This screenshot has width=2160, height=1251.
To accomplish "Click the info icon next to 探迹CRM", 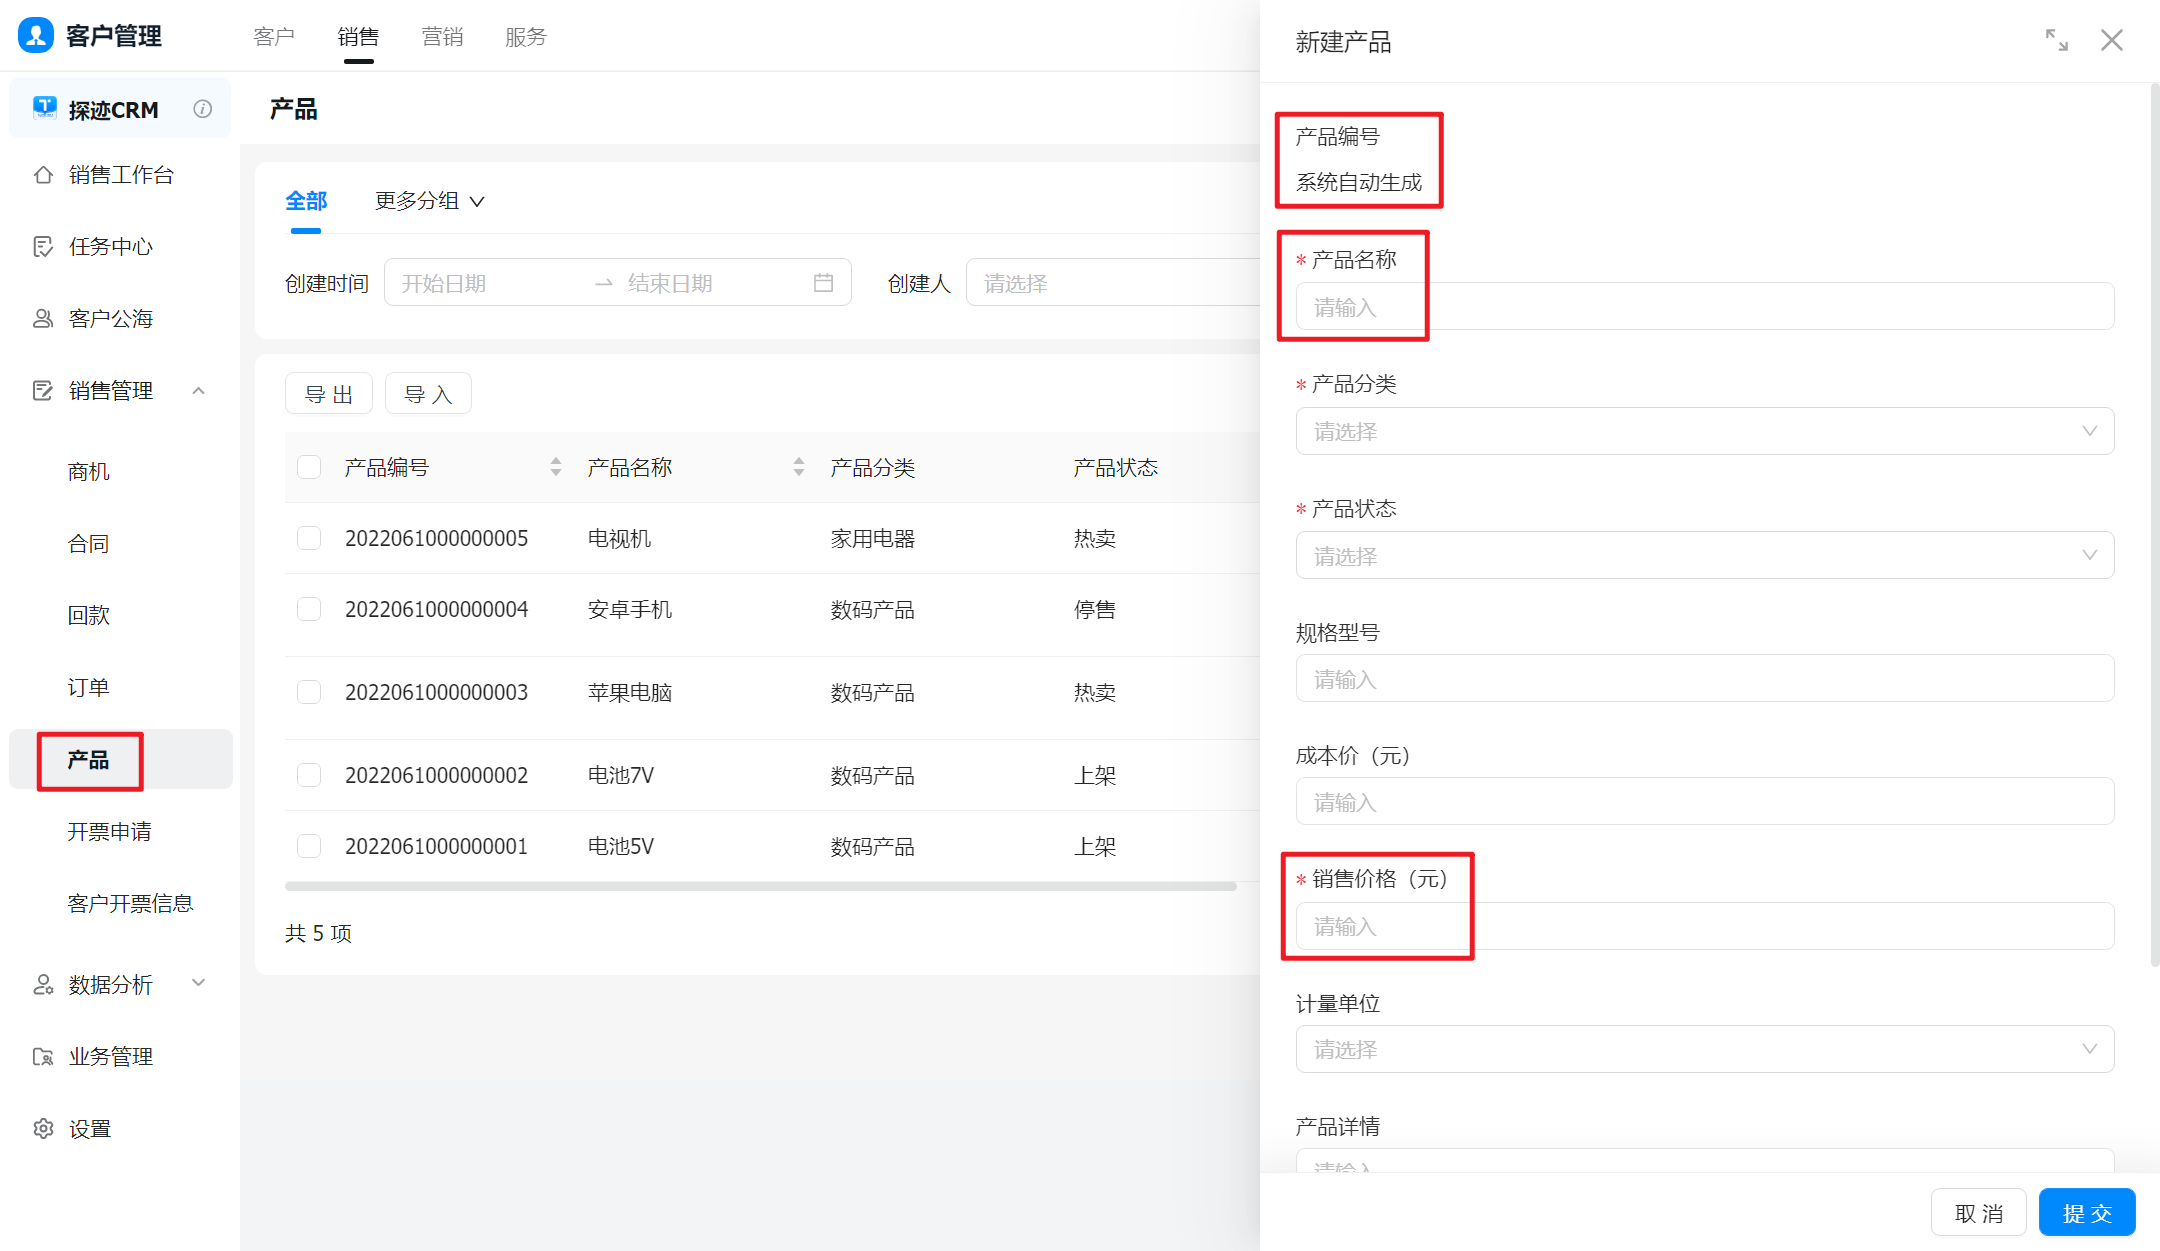I will coord(203,109).
